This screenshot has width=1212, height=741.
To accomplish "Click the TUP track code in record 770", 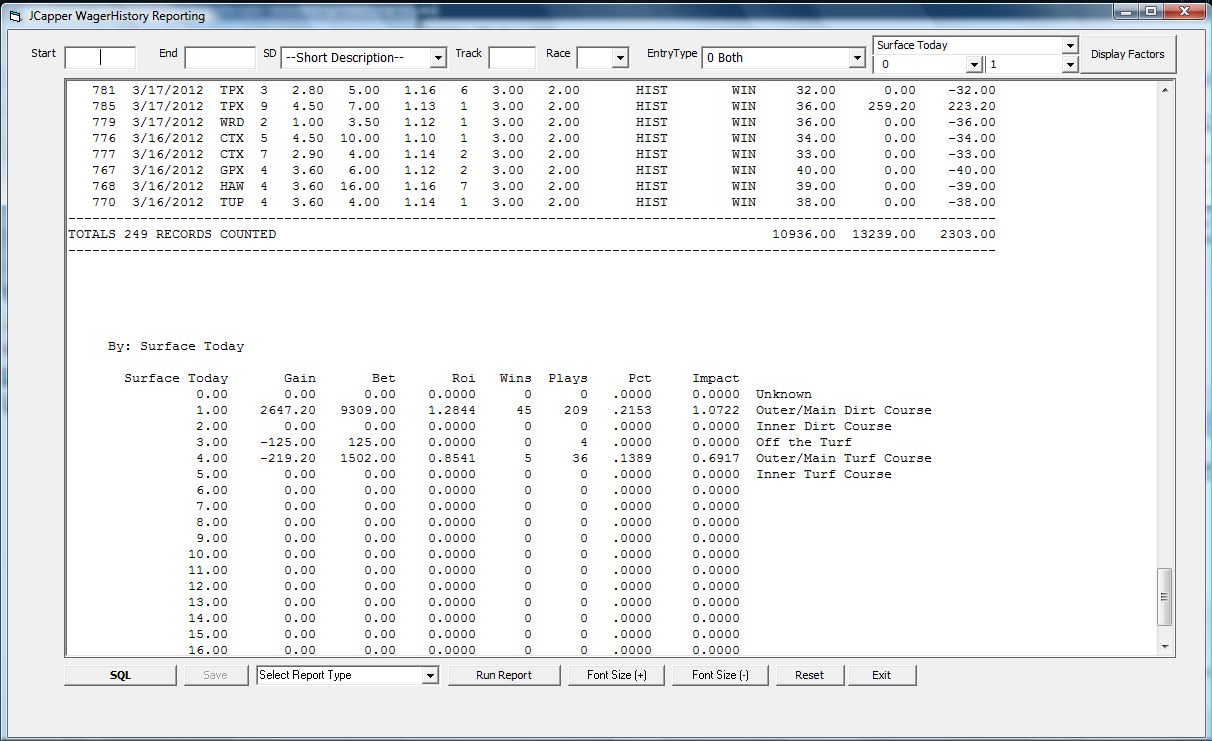I will tap(232, 202).
